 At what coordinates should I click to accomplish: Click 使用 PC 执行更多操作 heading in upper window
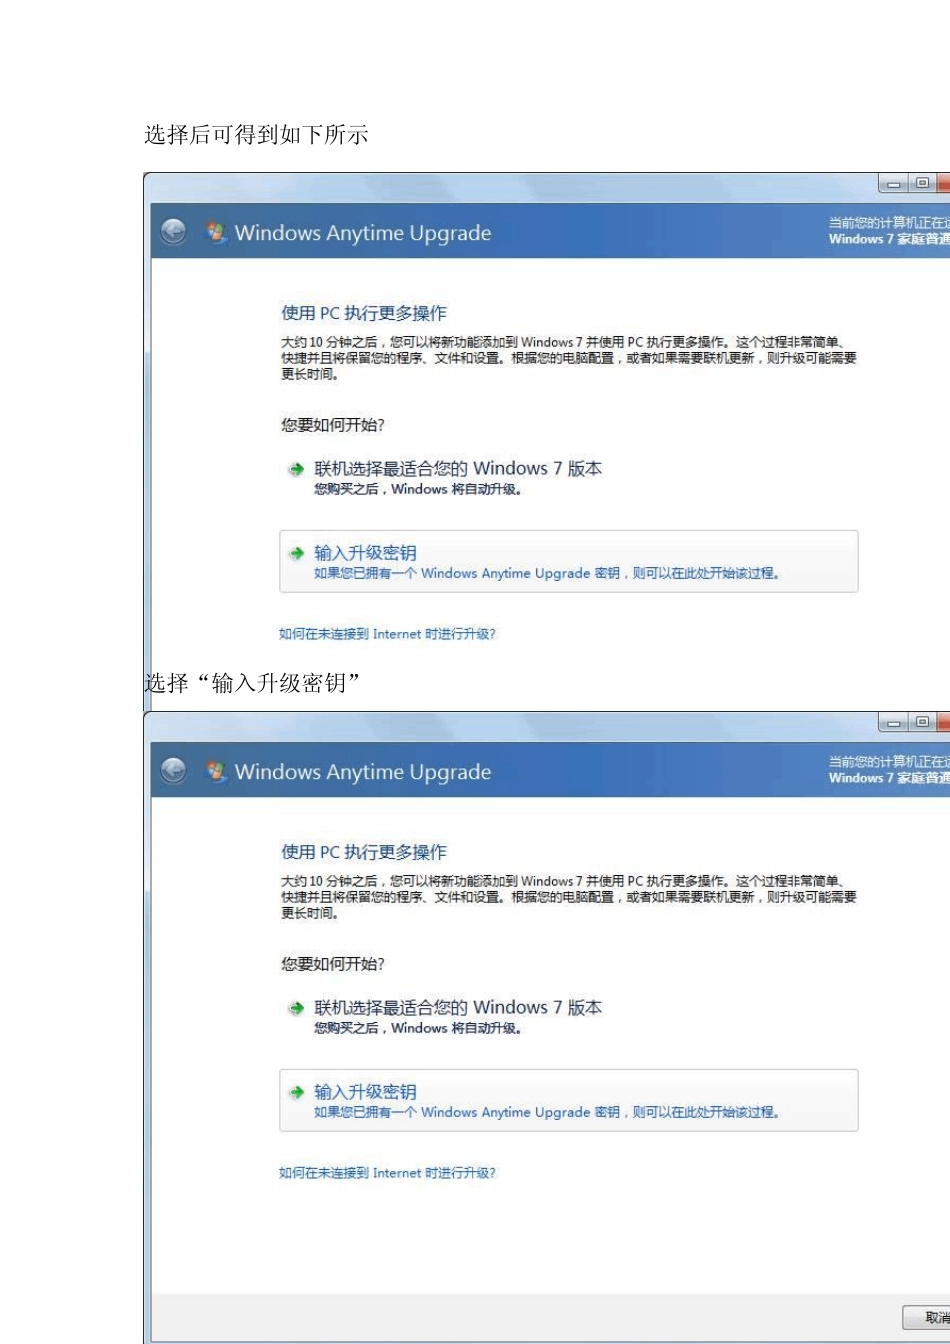[364, 313]
